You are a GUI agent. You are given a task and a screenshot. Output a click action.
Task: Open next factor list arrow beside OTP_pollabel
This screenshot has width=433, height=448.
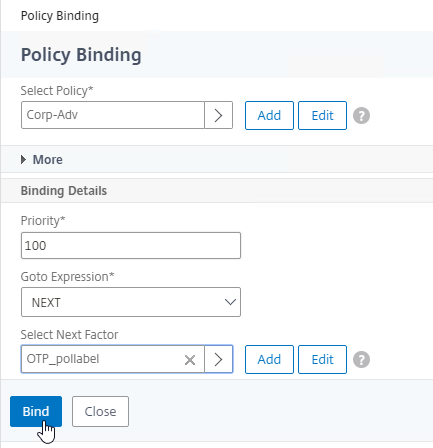coord(218,359)
